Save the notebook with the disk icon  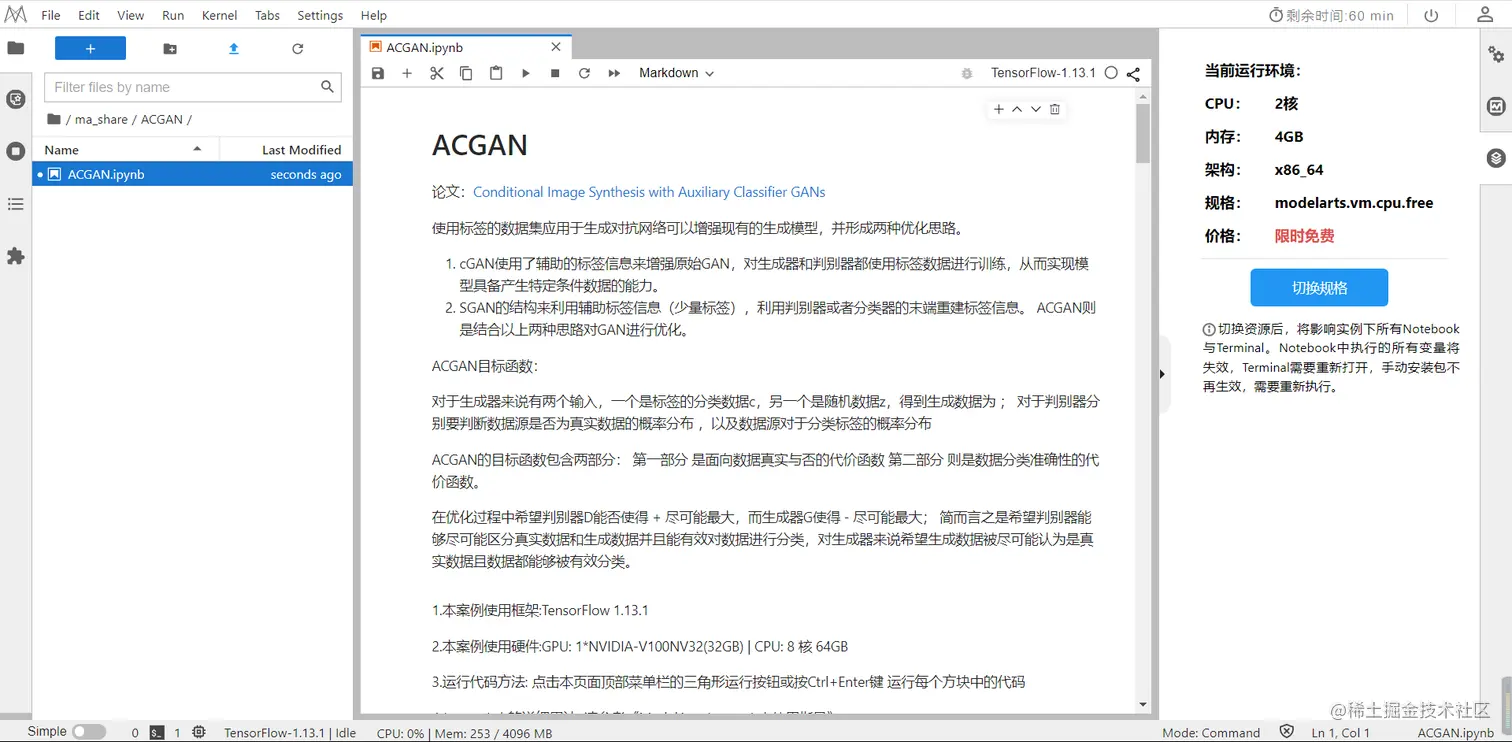tap(377, 73)
